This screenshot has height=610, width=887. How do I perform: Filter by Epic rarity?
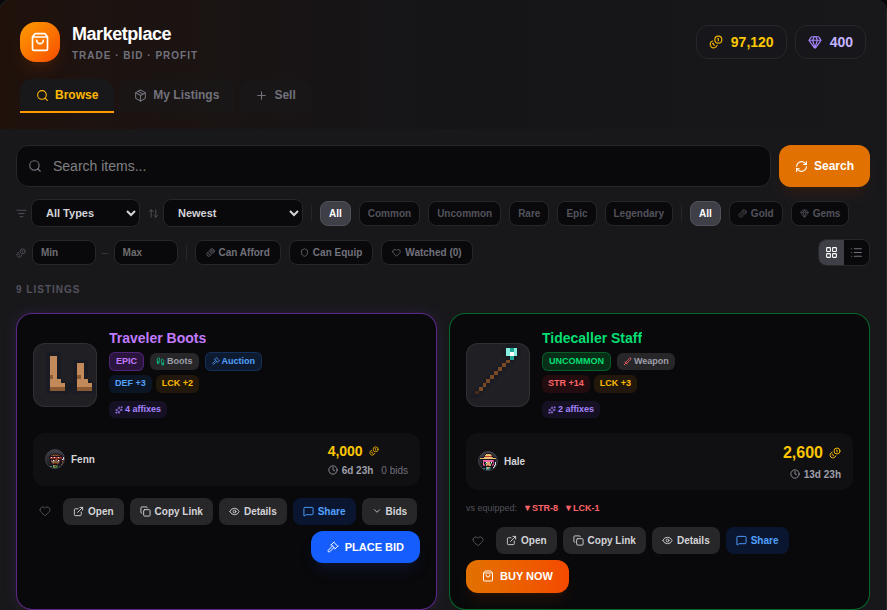coord(576,213)
